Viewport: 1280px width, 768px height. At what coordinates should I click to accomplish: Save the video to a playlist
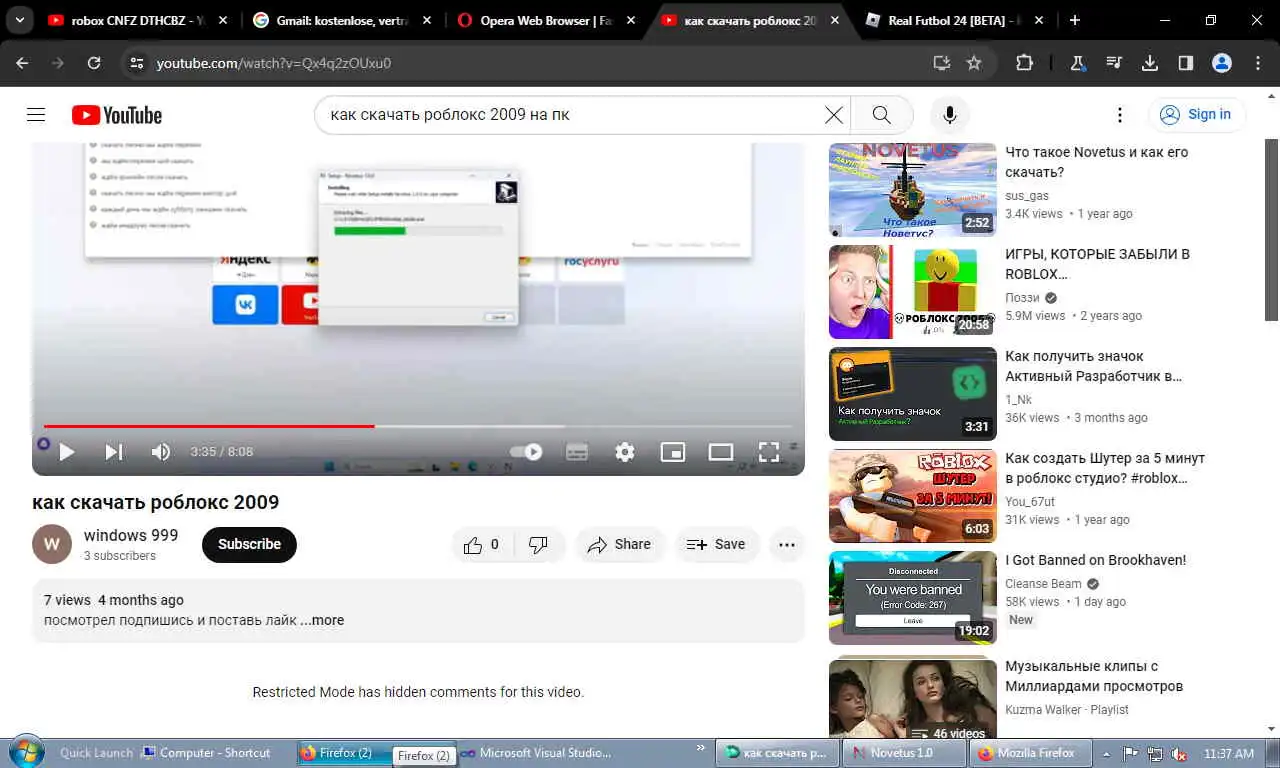(x=717, y=545)
